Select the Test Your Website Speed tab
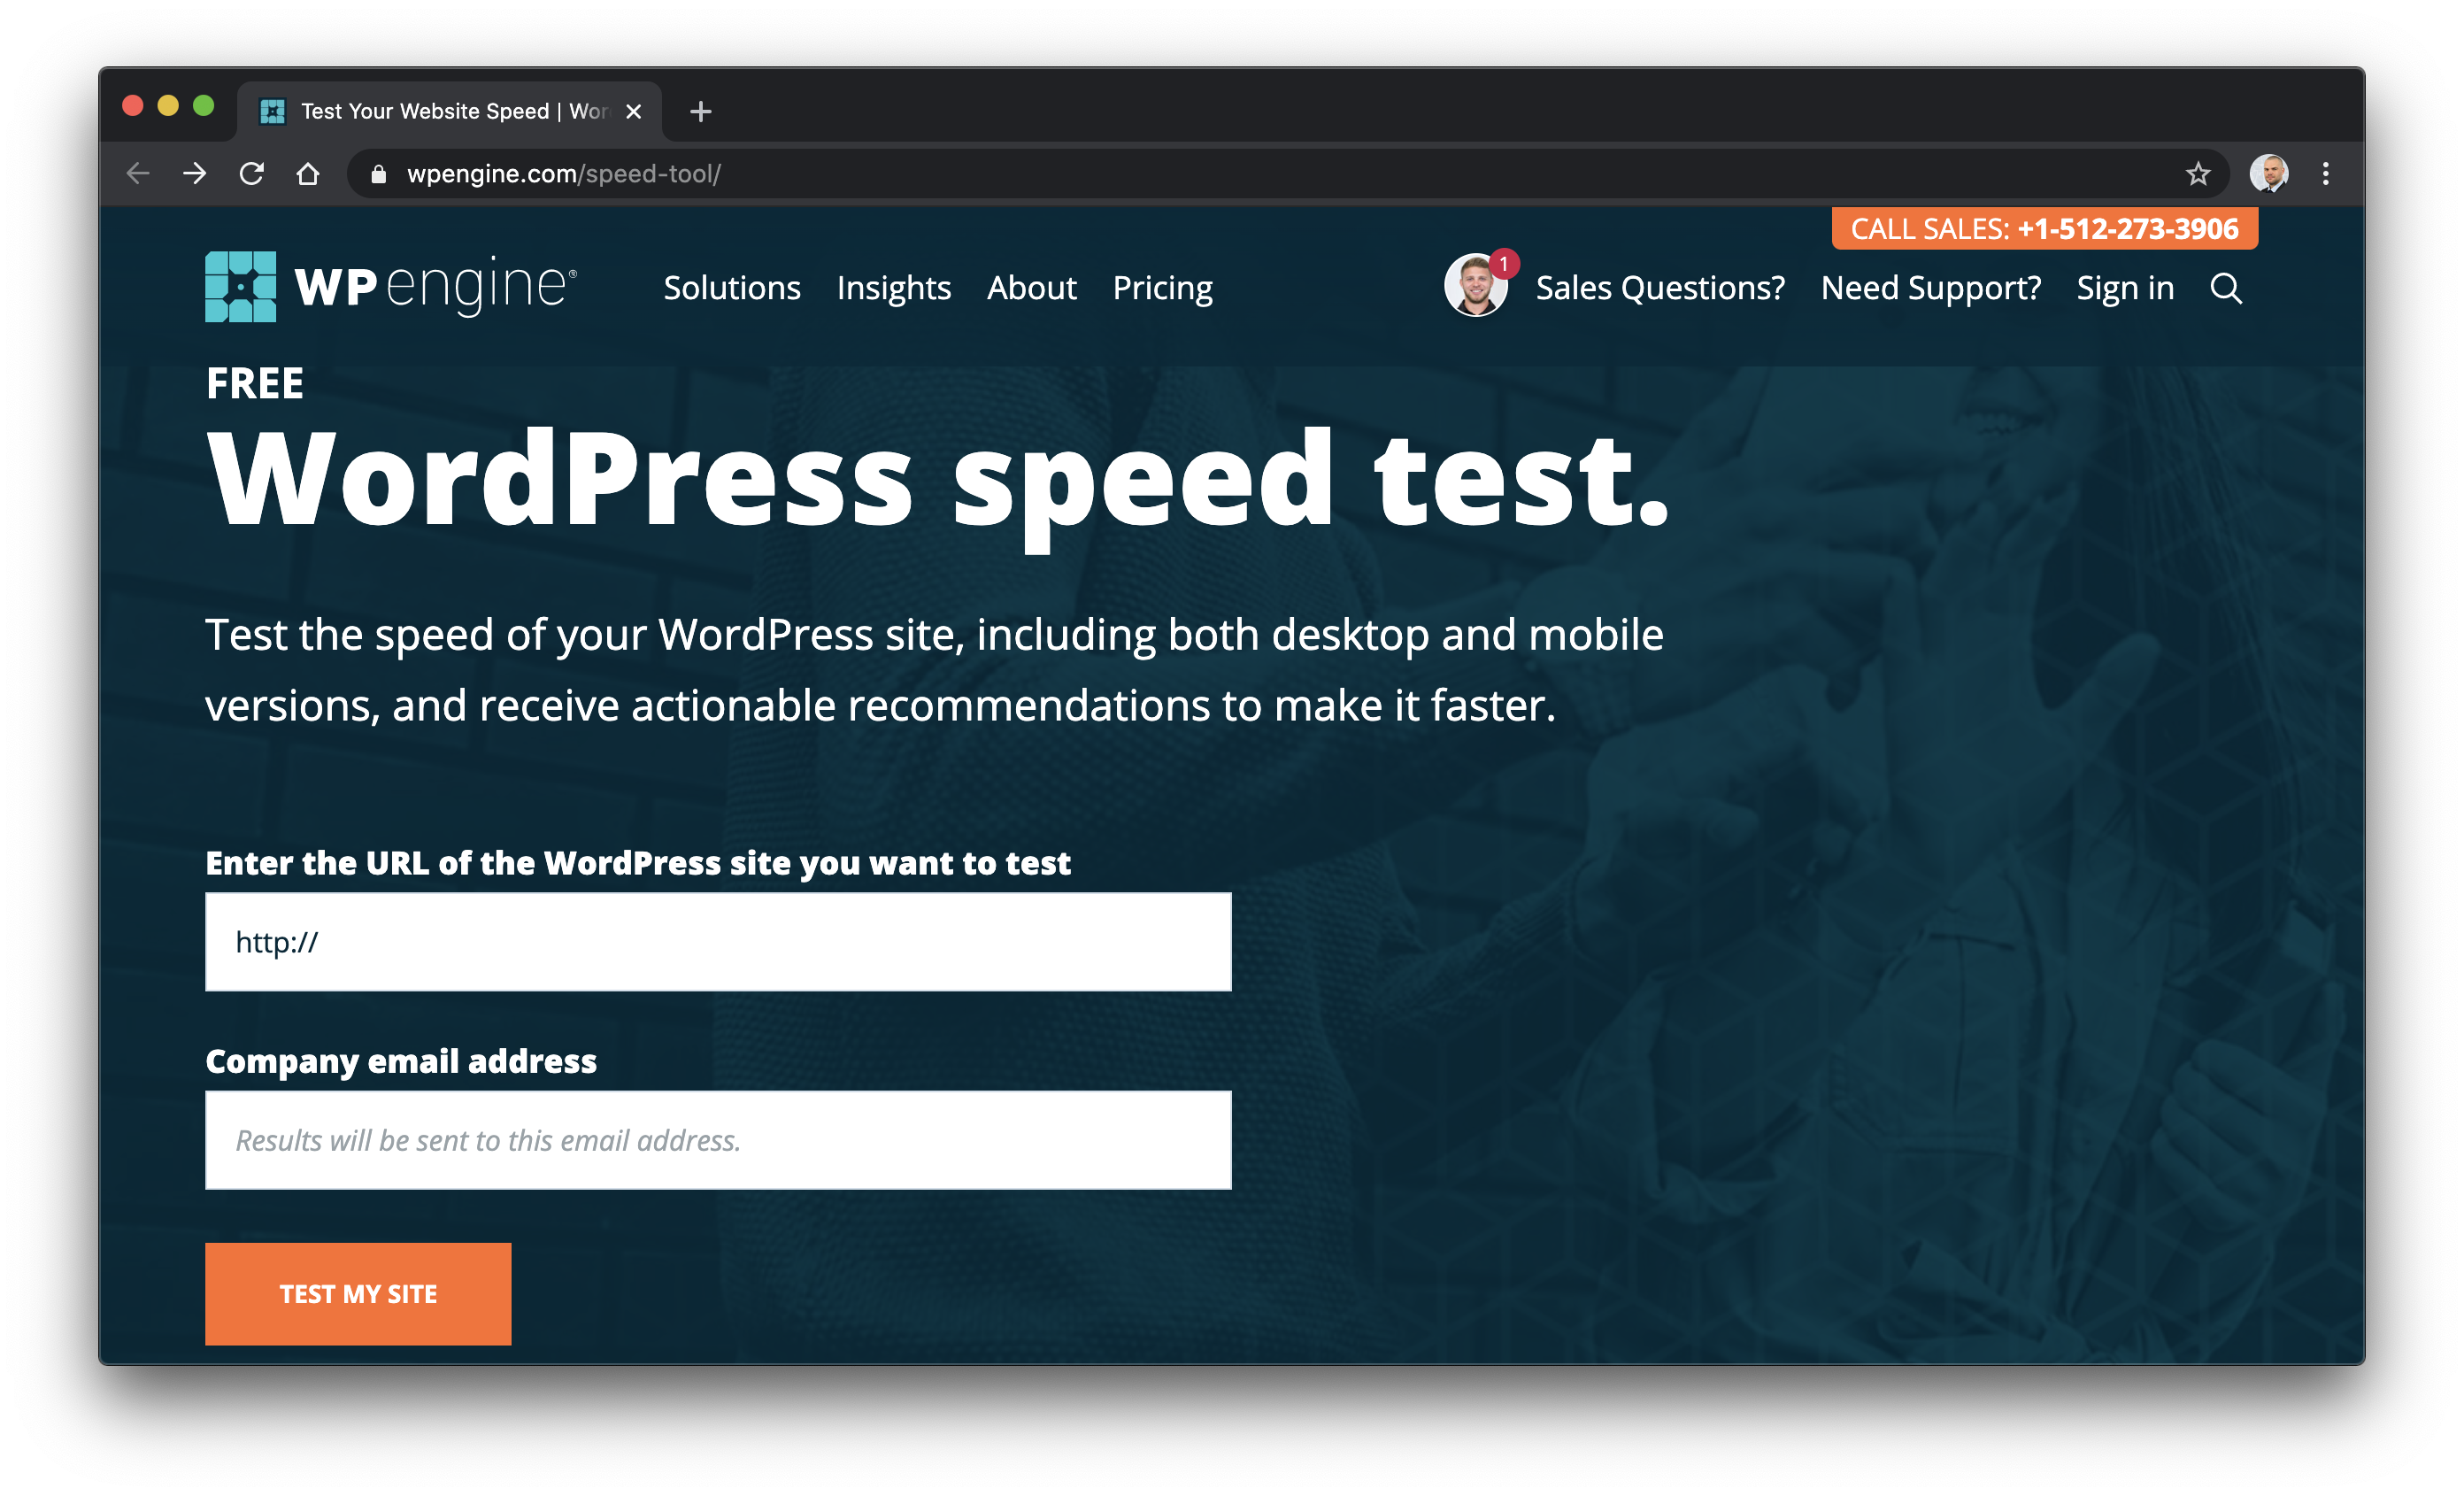 450,111
